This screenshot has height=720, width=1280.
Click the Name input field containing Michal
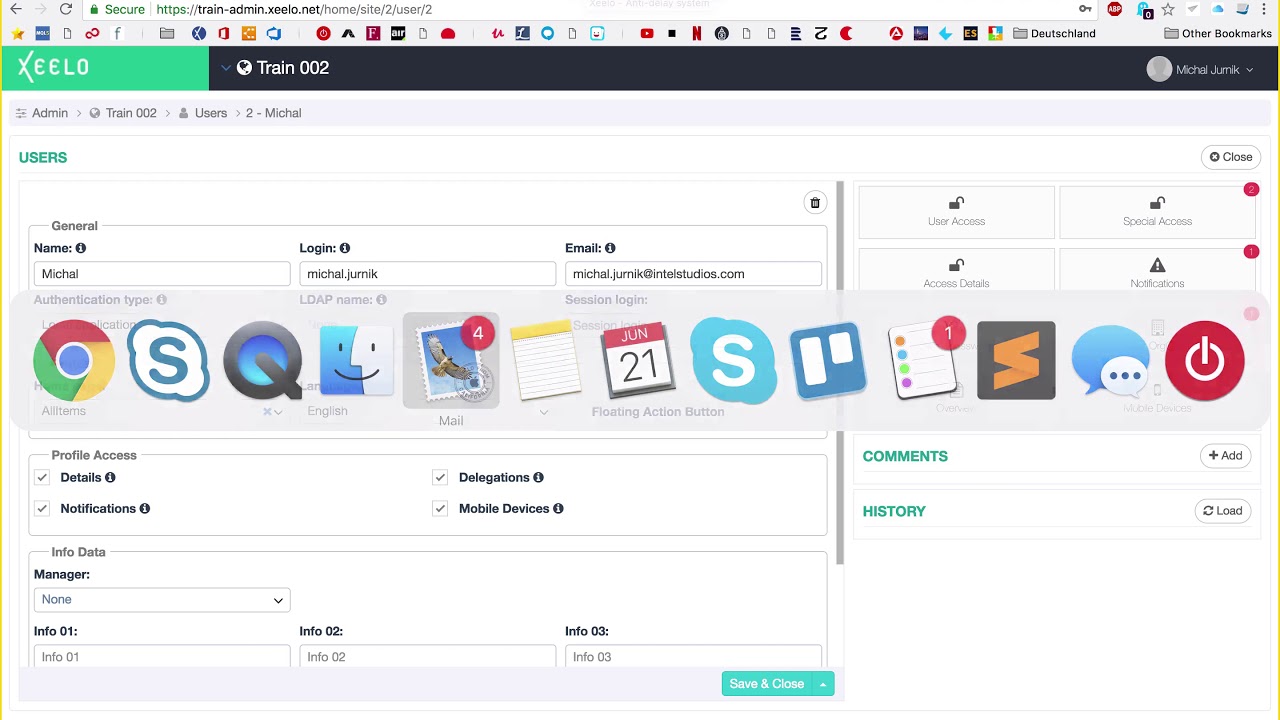click(x=162, y=274)
